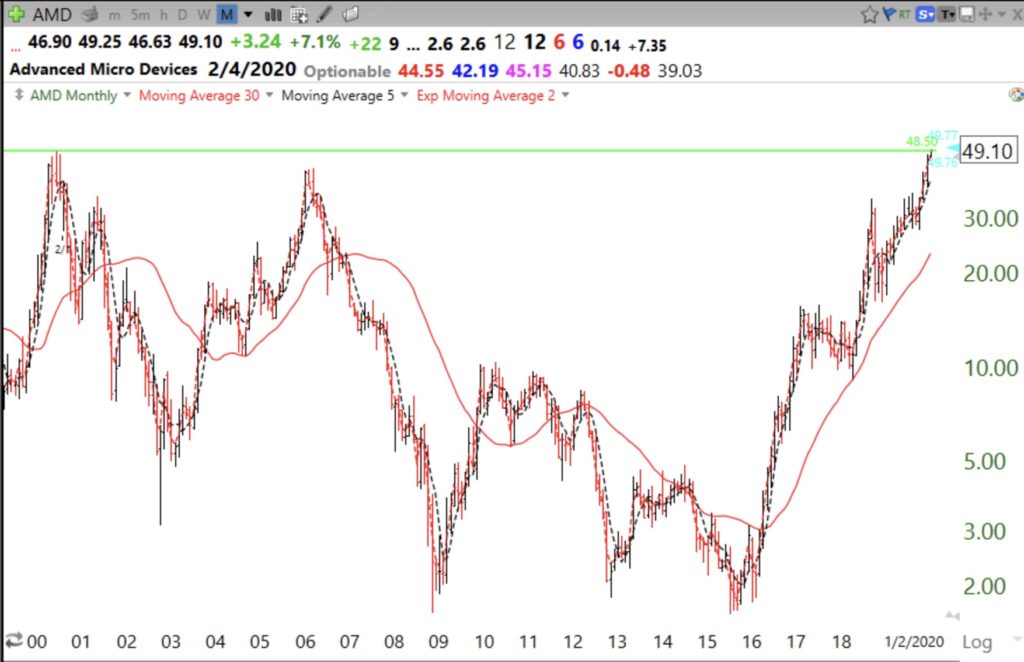1024x662 pixels.
Task: Open the scale options arrow beside Log
Action: [x=1016, y=638]
